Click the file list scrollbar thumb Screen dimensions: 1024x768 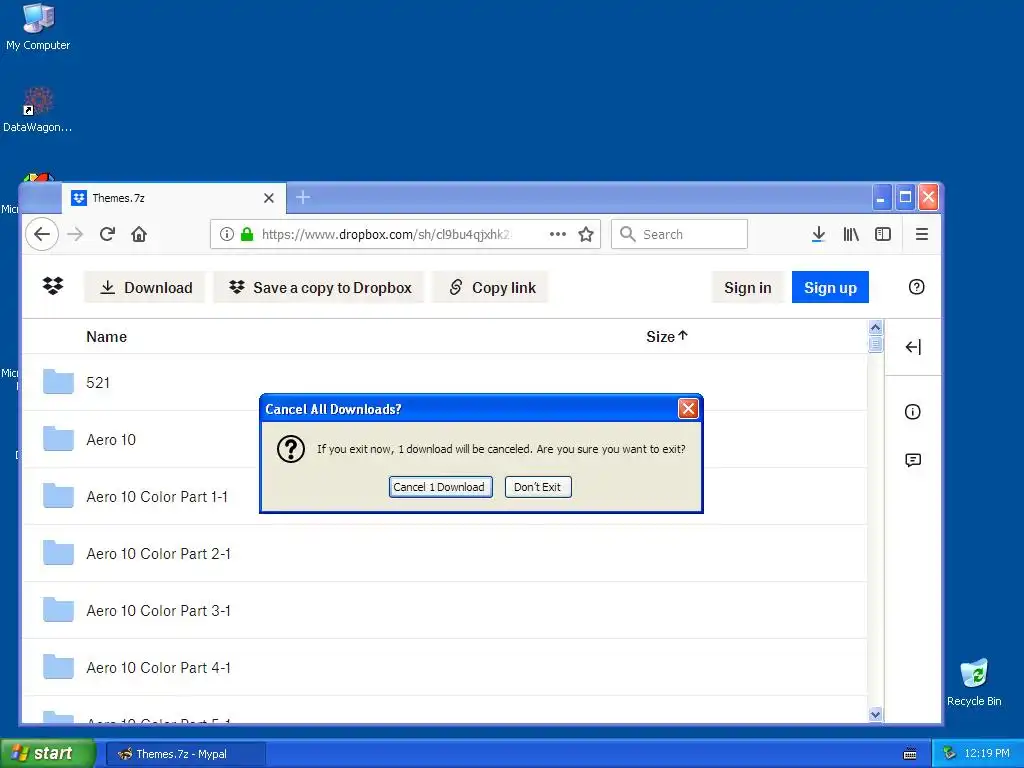point(876,344)
